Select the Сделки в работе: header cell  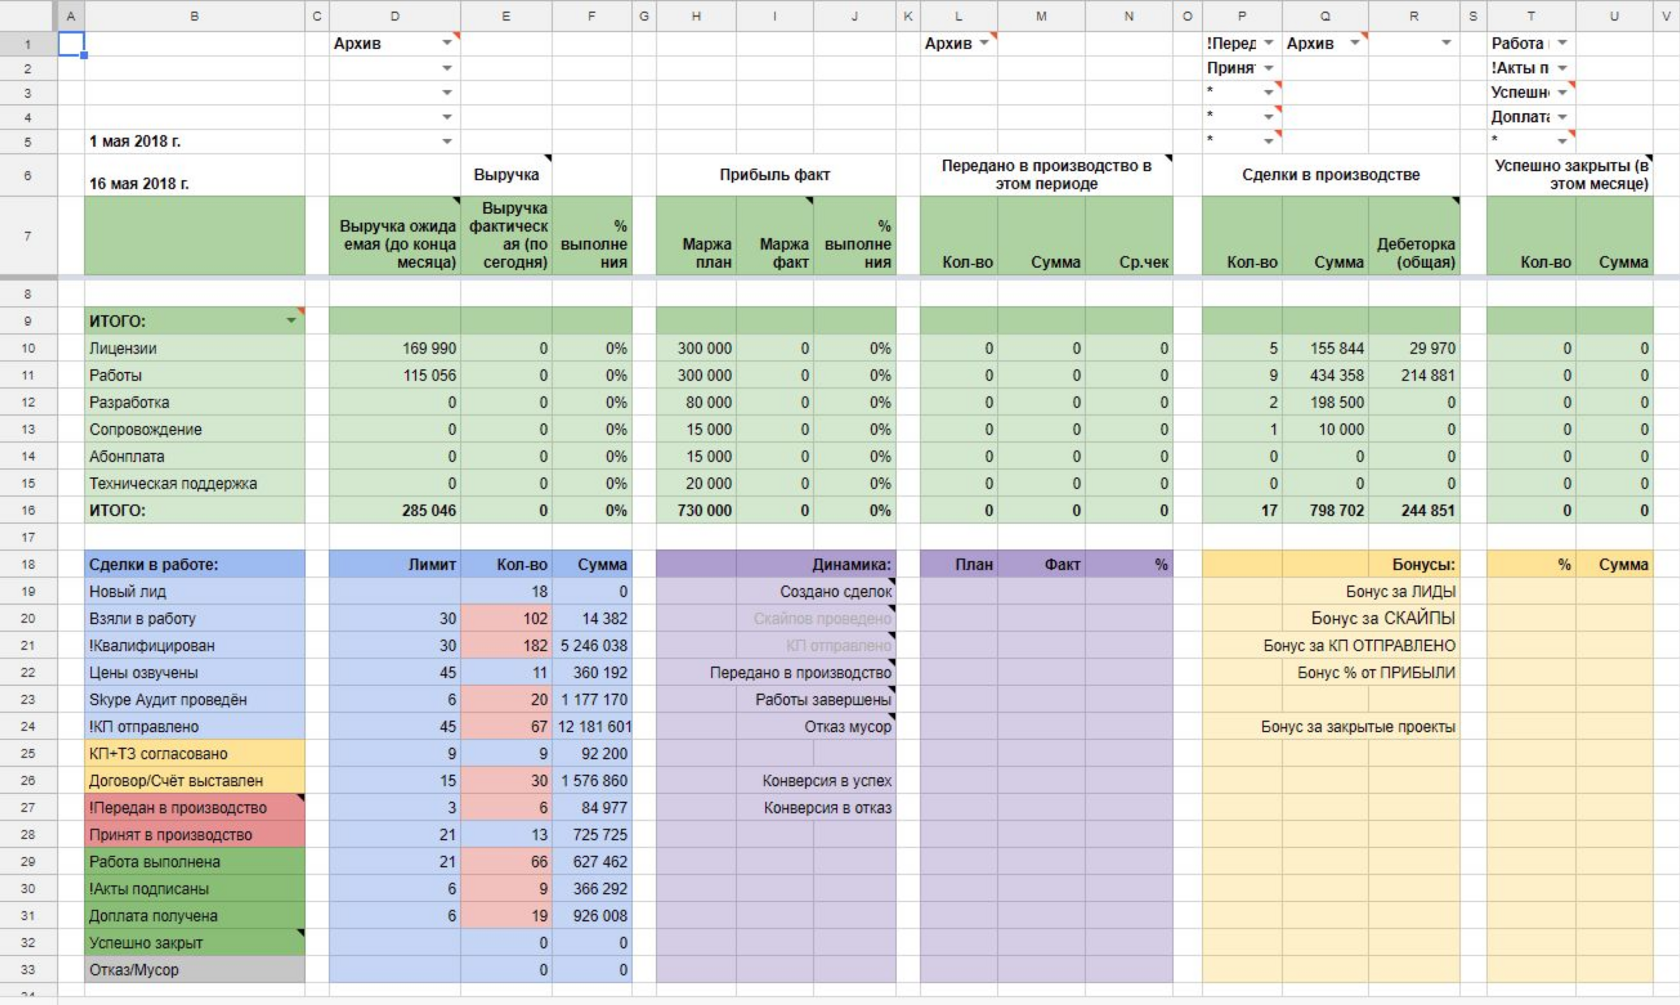pos(194,564)
